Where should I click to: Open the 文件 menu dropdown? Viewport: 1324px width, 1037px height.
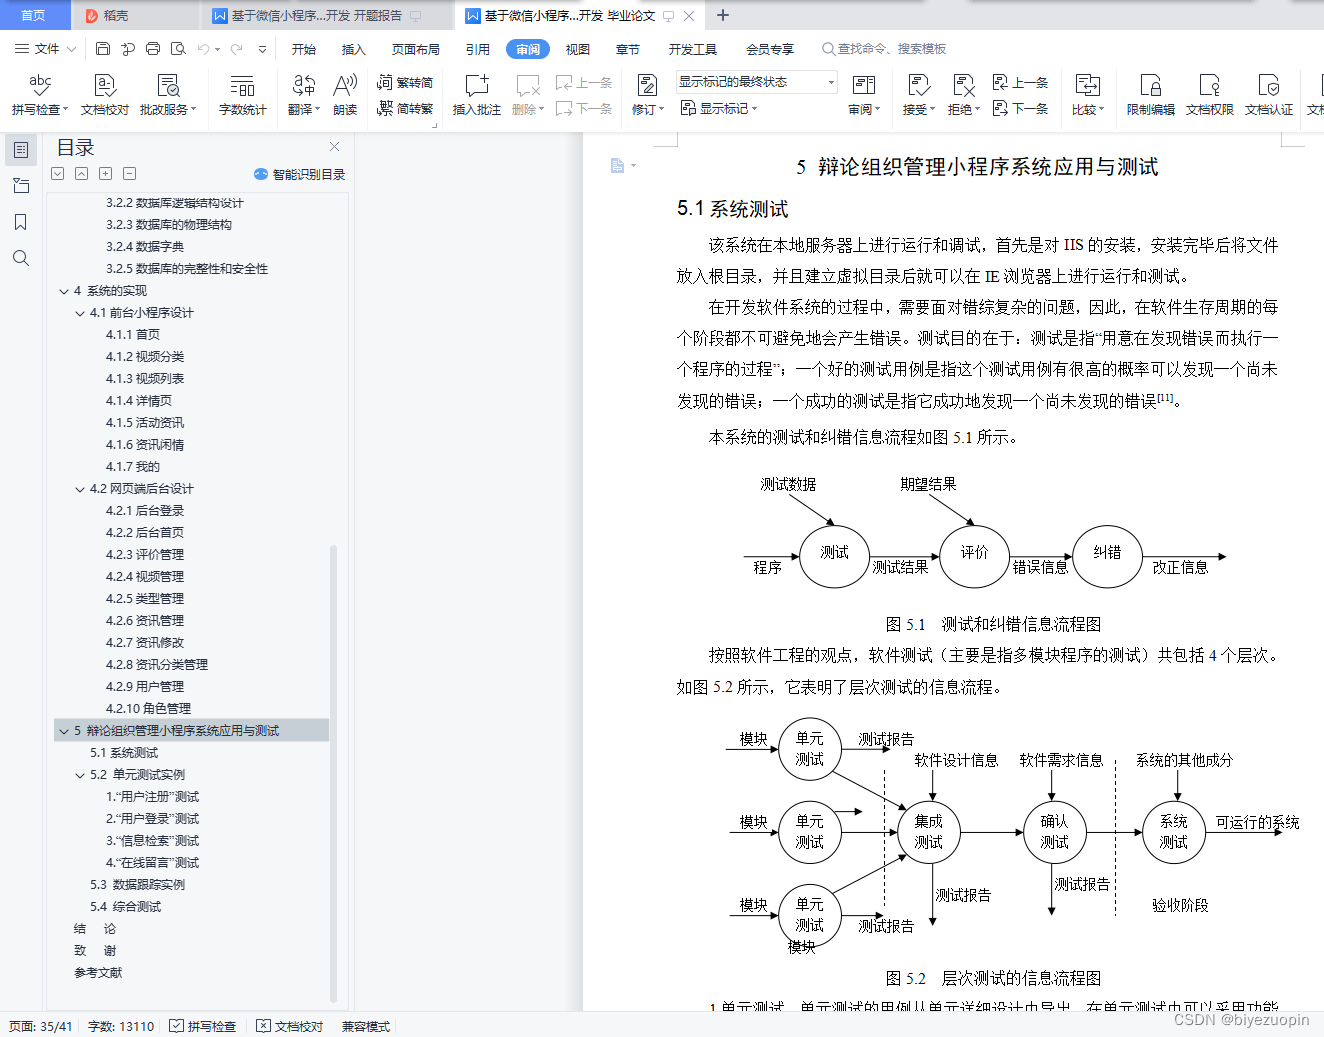(x=45, y=48)
